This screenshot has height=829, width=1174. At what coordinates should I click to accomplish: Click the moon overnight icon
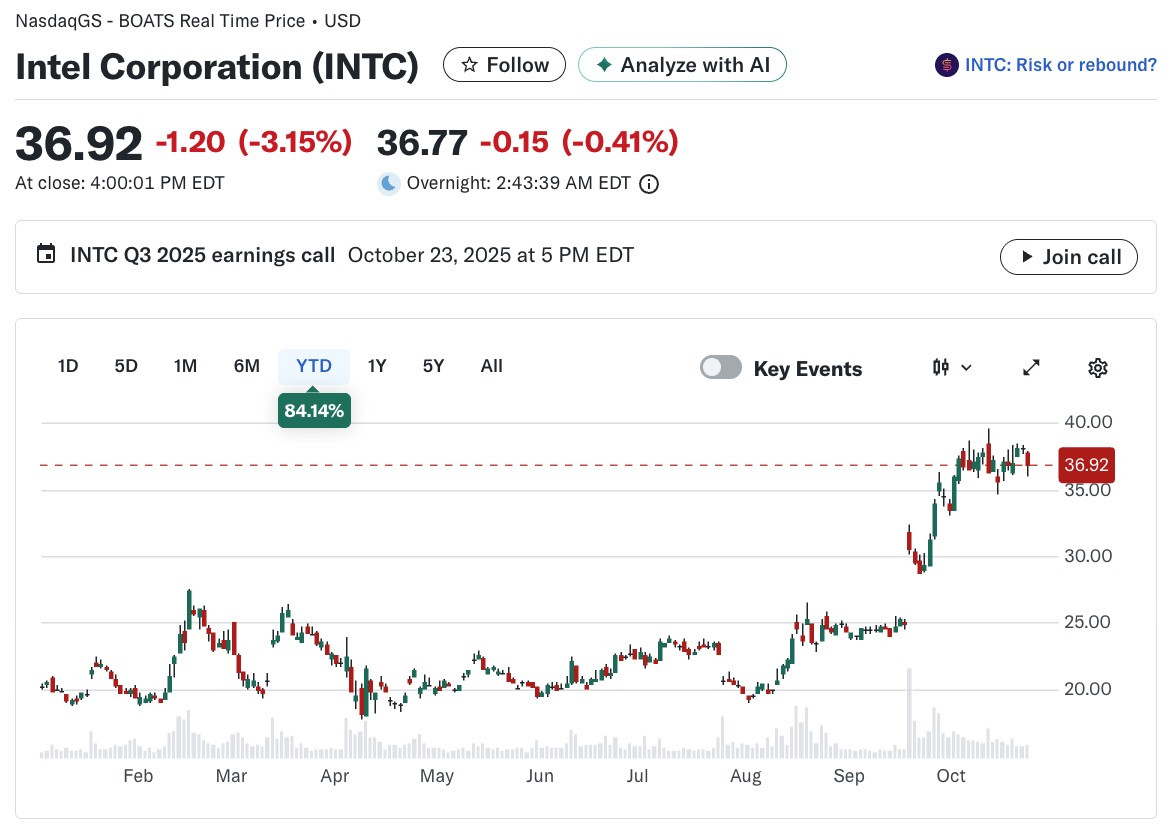tap(388, 183)
